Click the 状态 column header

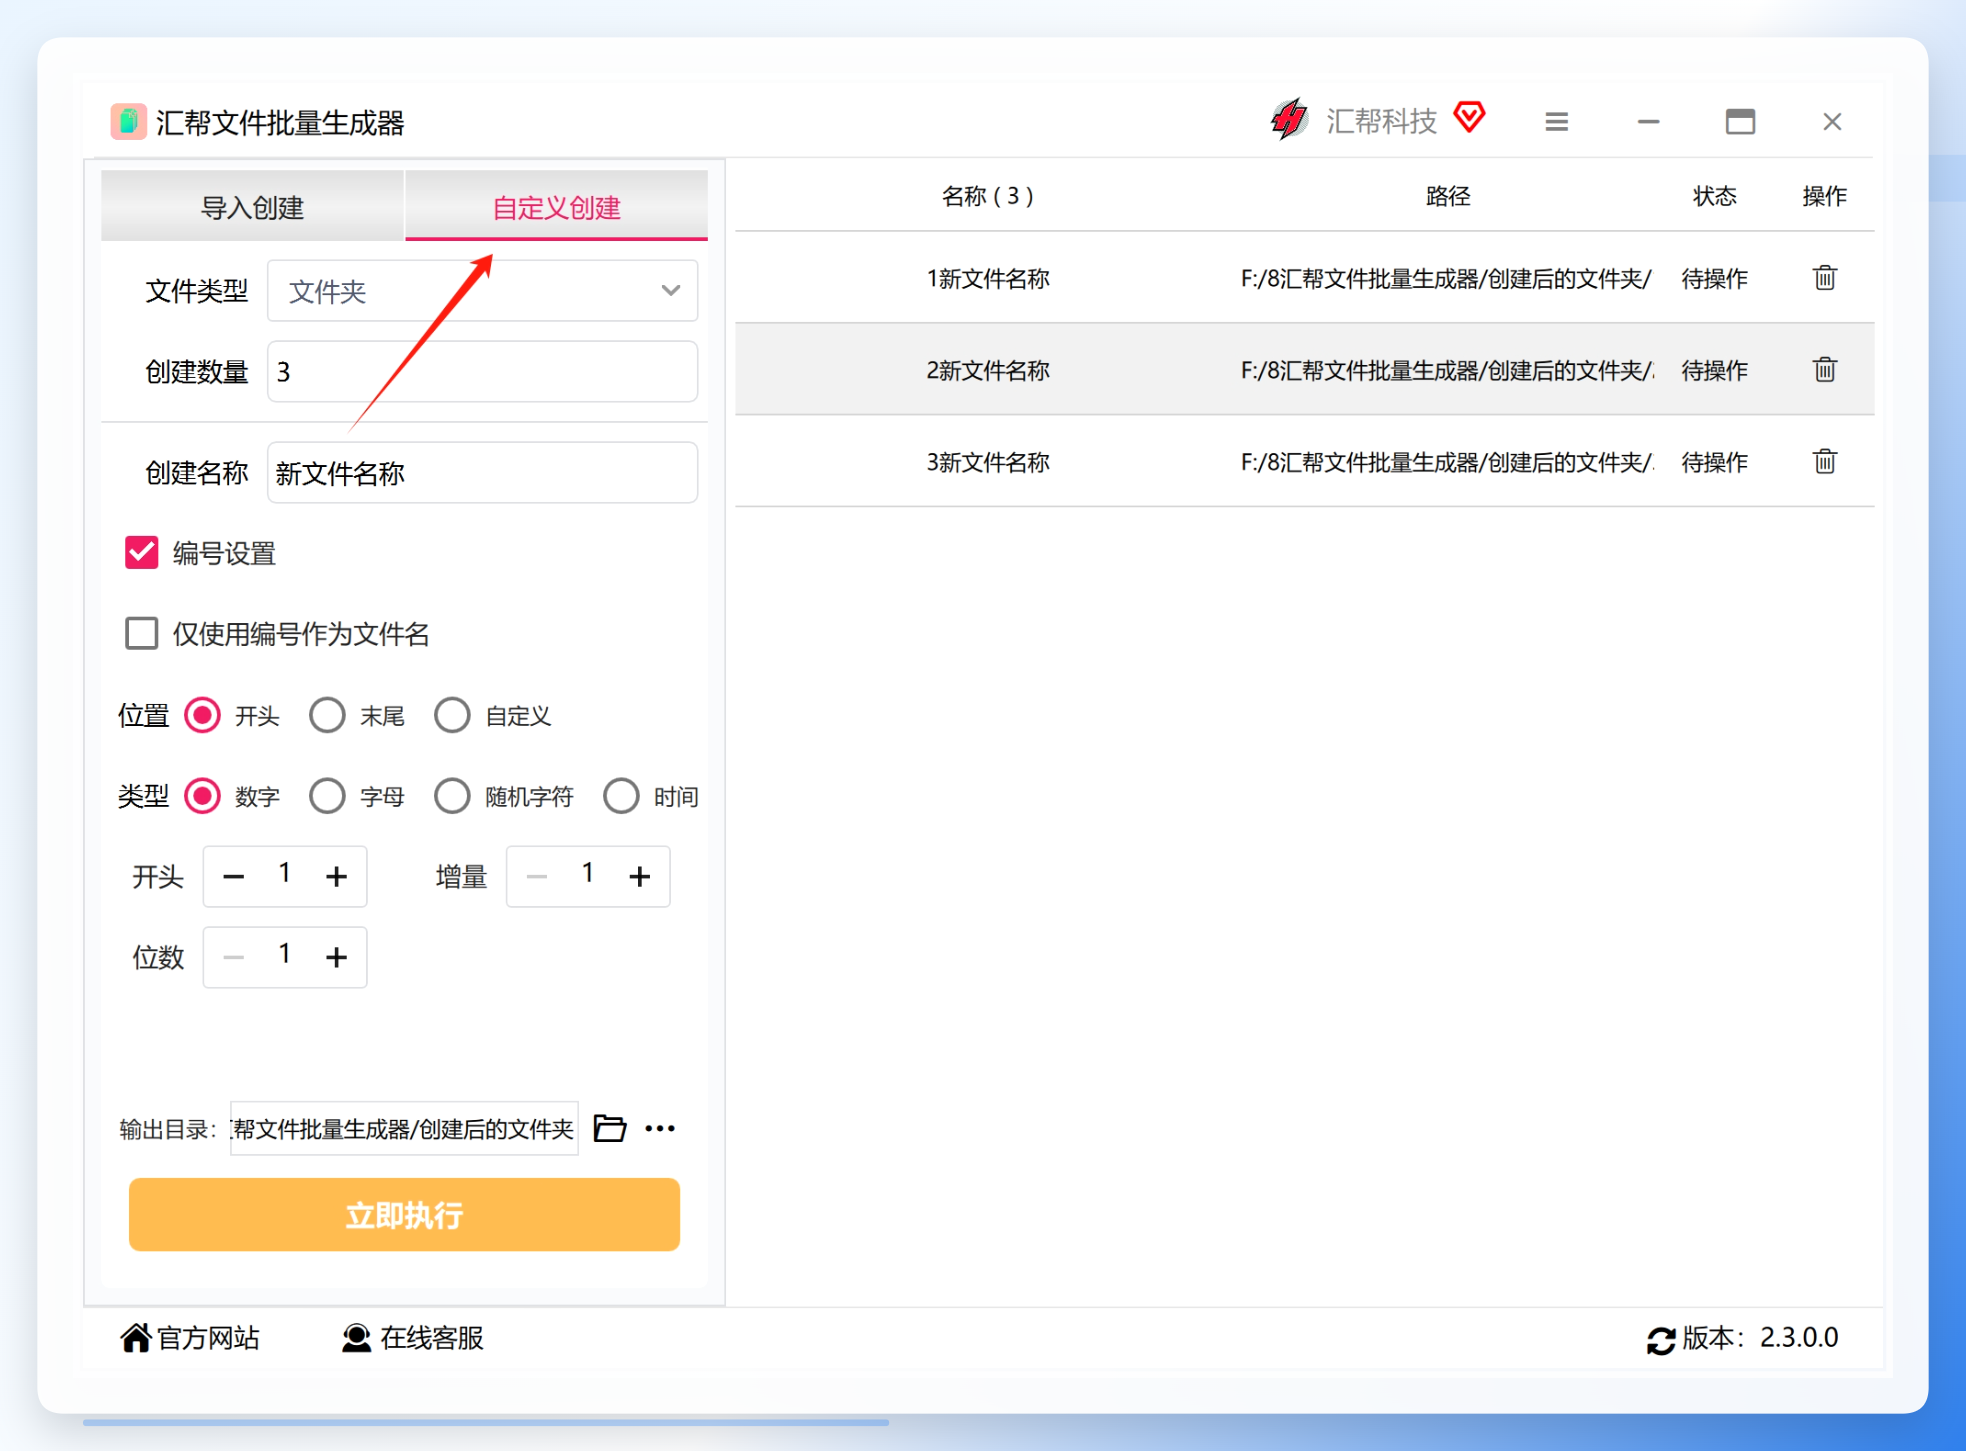(x=1714, y=196)
